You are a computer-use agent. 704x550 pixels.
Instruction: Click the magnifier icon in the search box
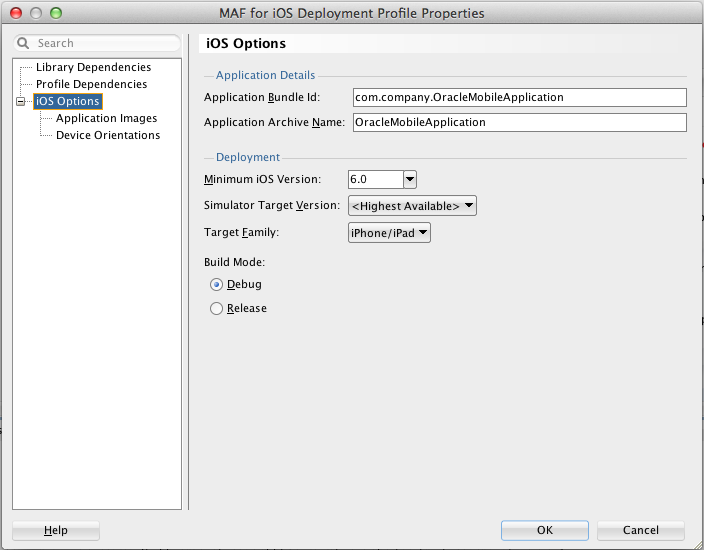tap(22, 43)
